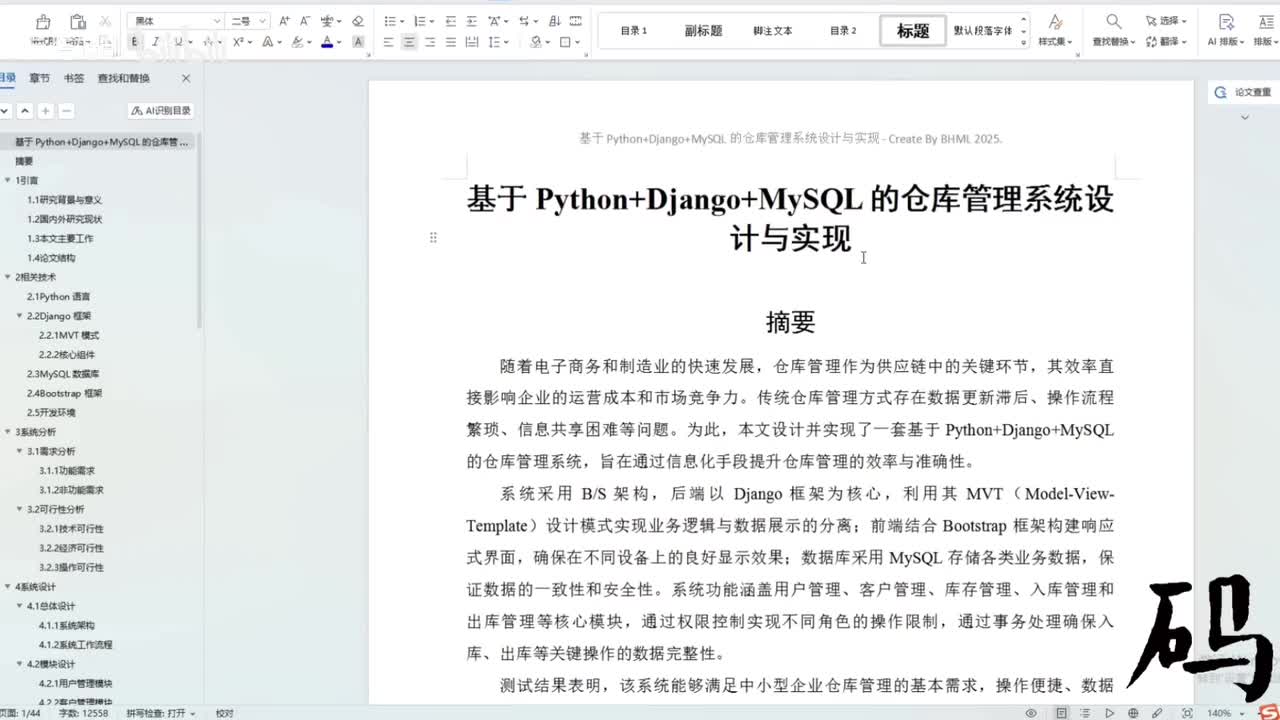Click the distributed alignment icon

[x=472, y=42]
